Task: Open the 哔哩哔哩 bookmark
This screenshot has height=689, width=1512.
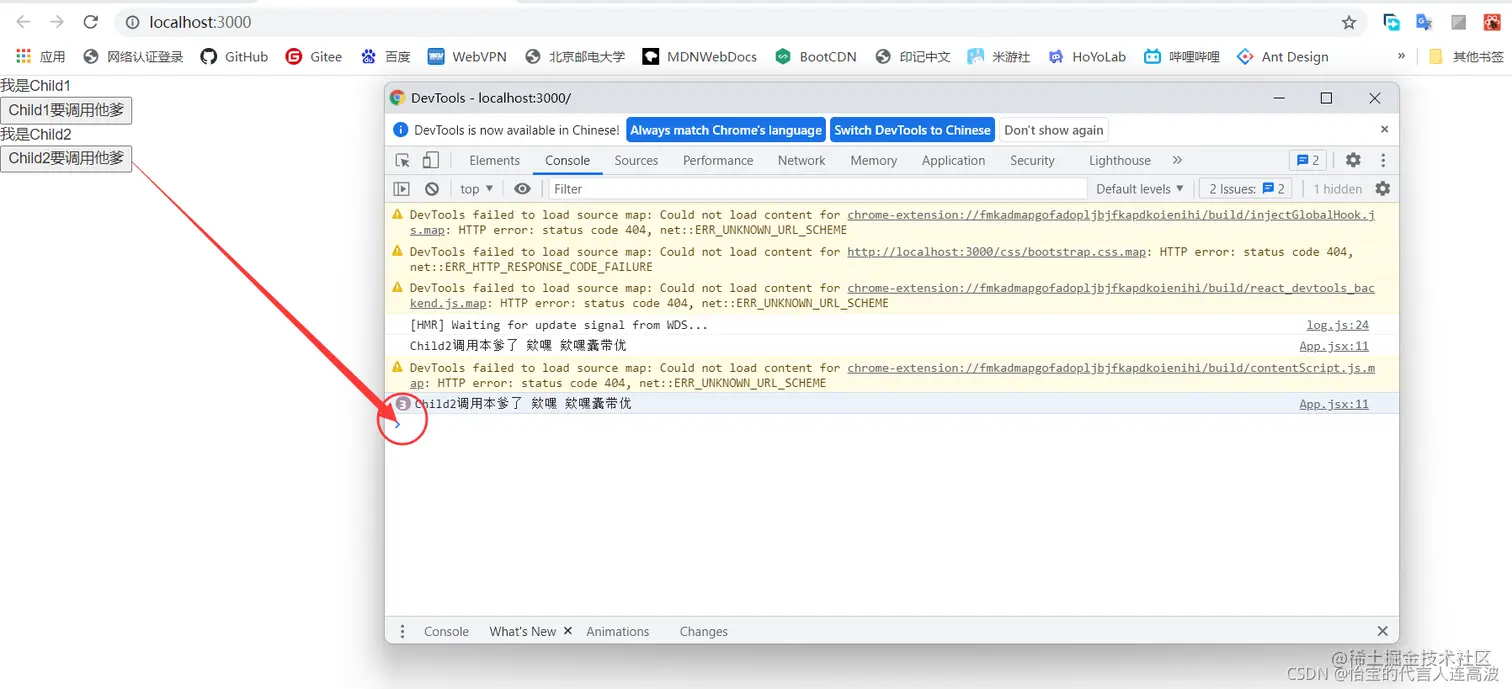Action: pos(1182,57)
